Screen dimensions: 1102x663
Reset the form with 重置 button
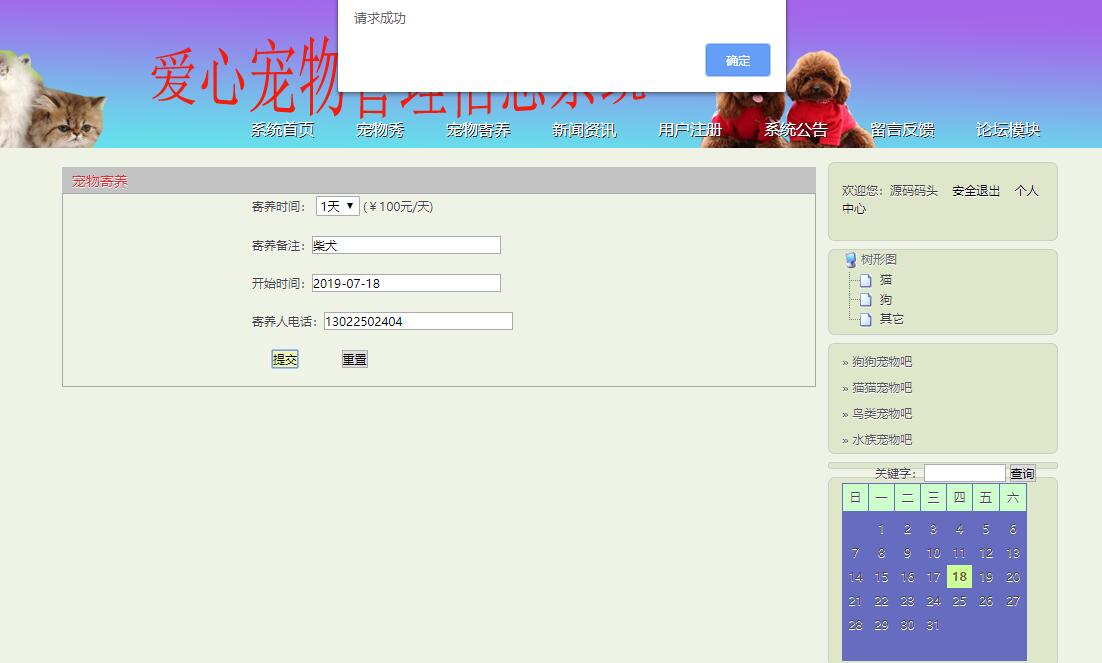[x=353, y=359]
